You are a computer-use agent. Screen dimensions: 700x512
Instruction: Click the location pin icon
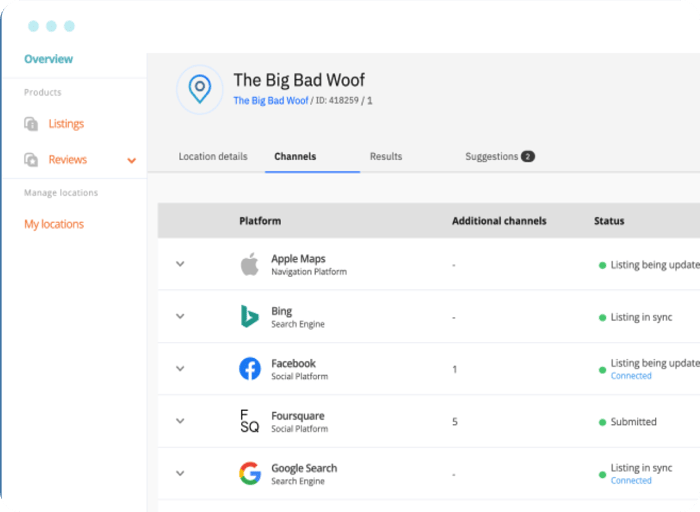click(x=200, y=89)
